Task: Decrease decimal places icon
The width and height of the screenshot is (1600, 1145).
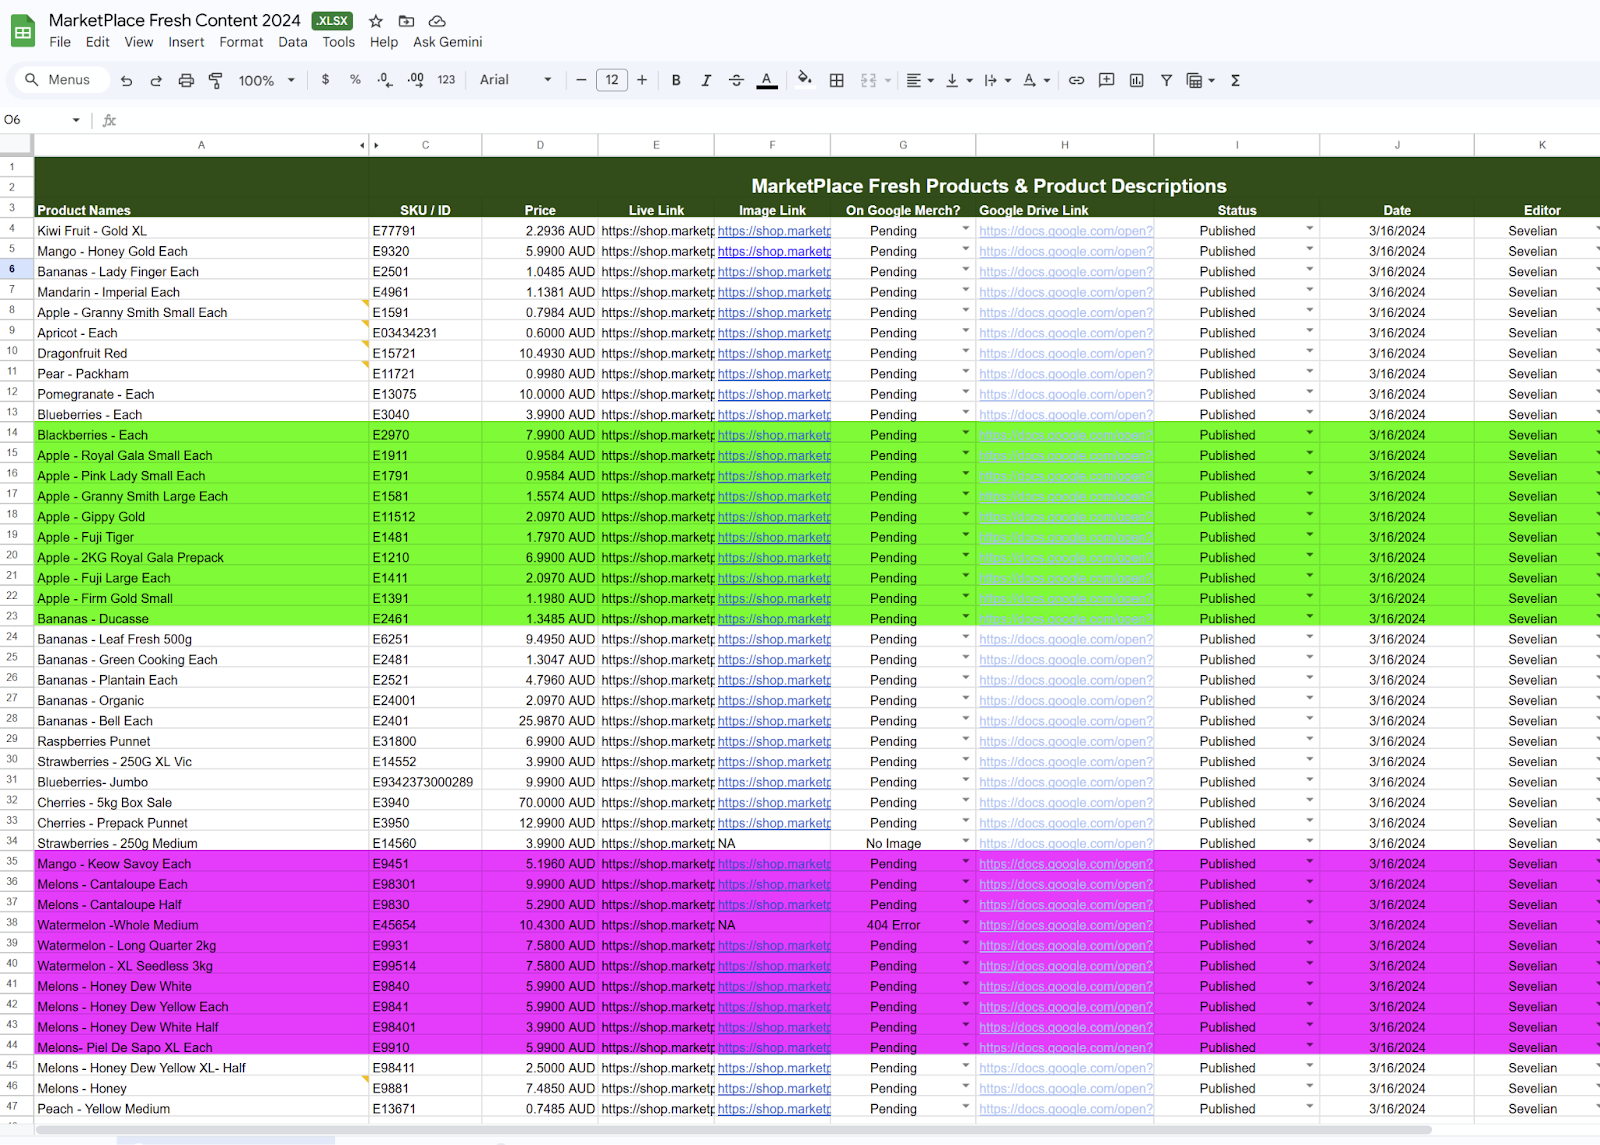Action: click(x=385, y=80)
